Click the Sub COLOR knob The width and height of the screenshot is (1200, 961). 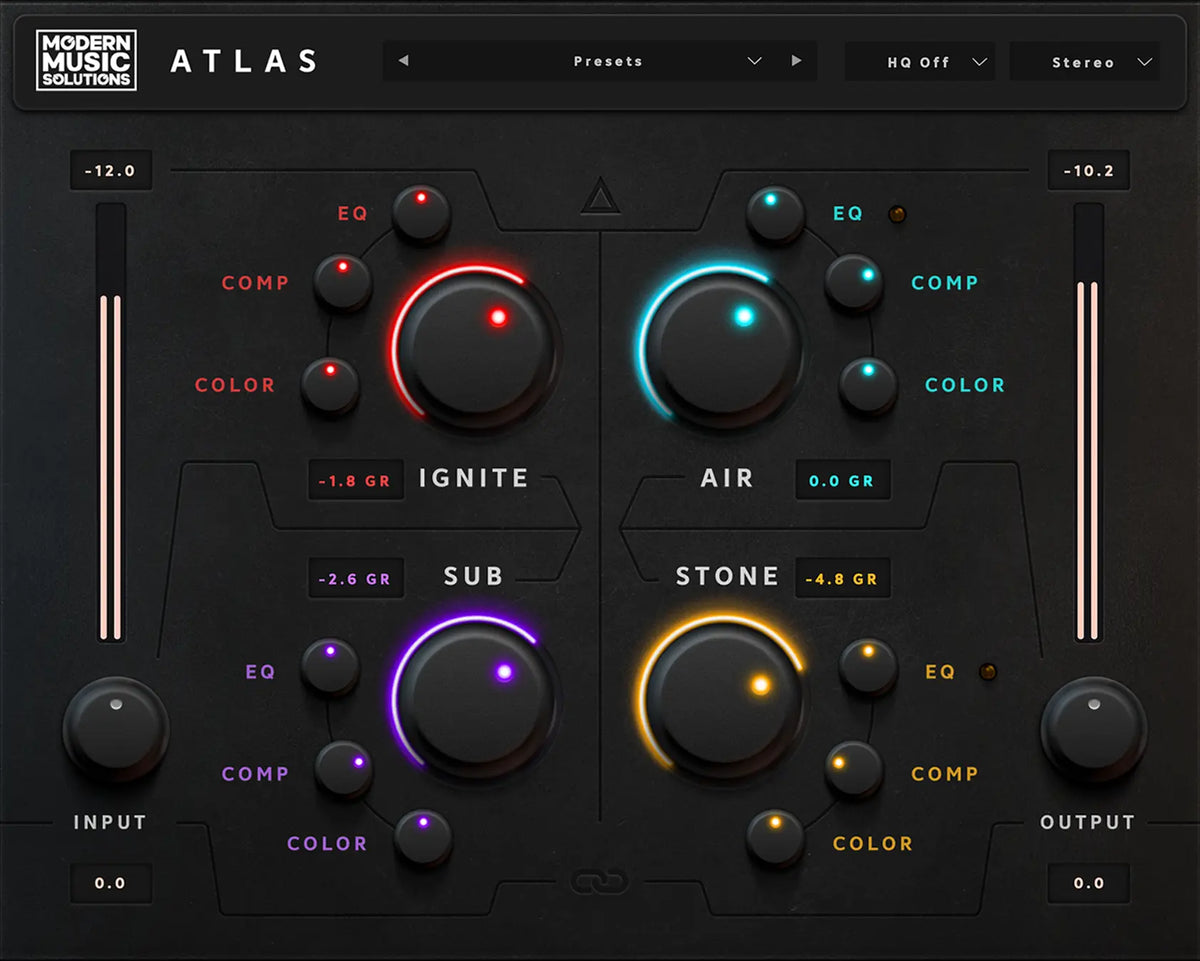click(423, 837)
